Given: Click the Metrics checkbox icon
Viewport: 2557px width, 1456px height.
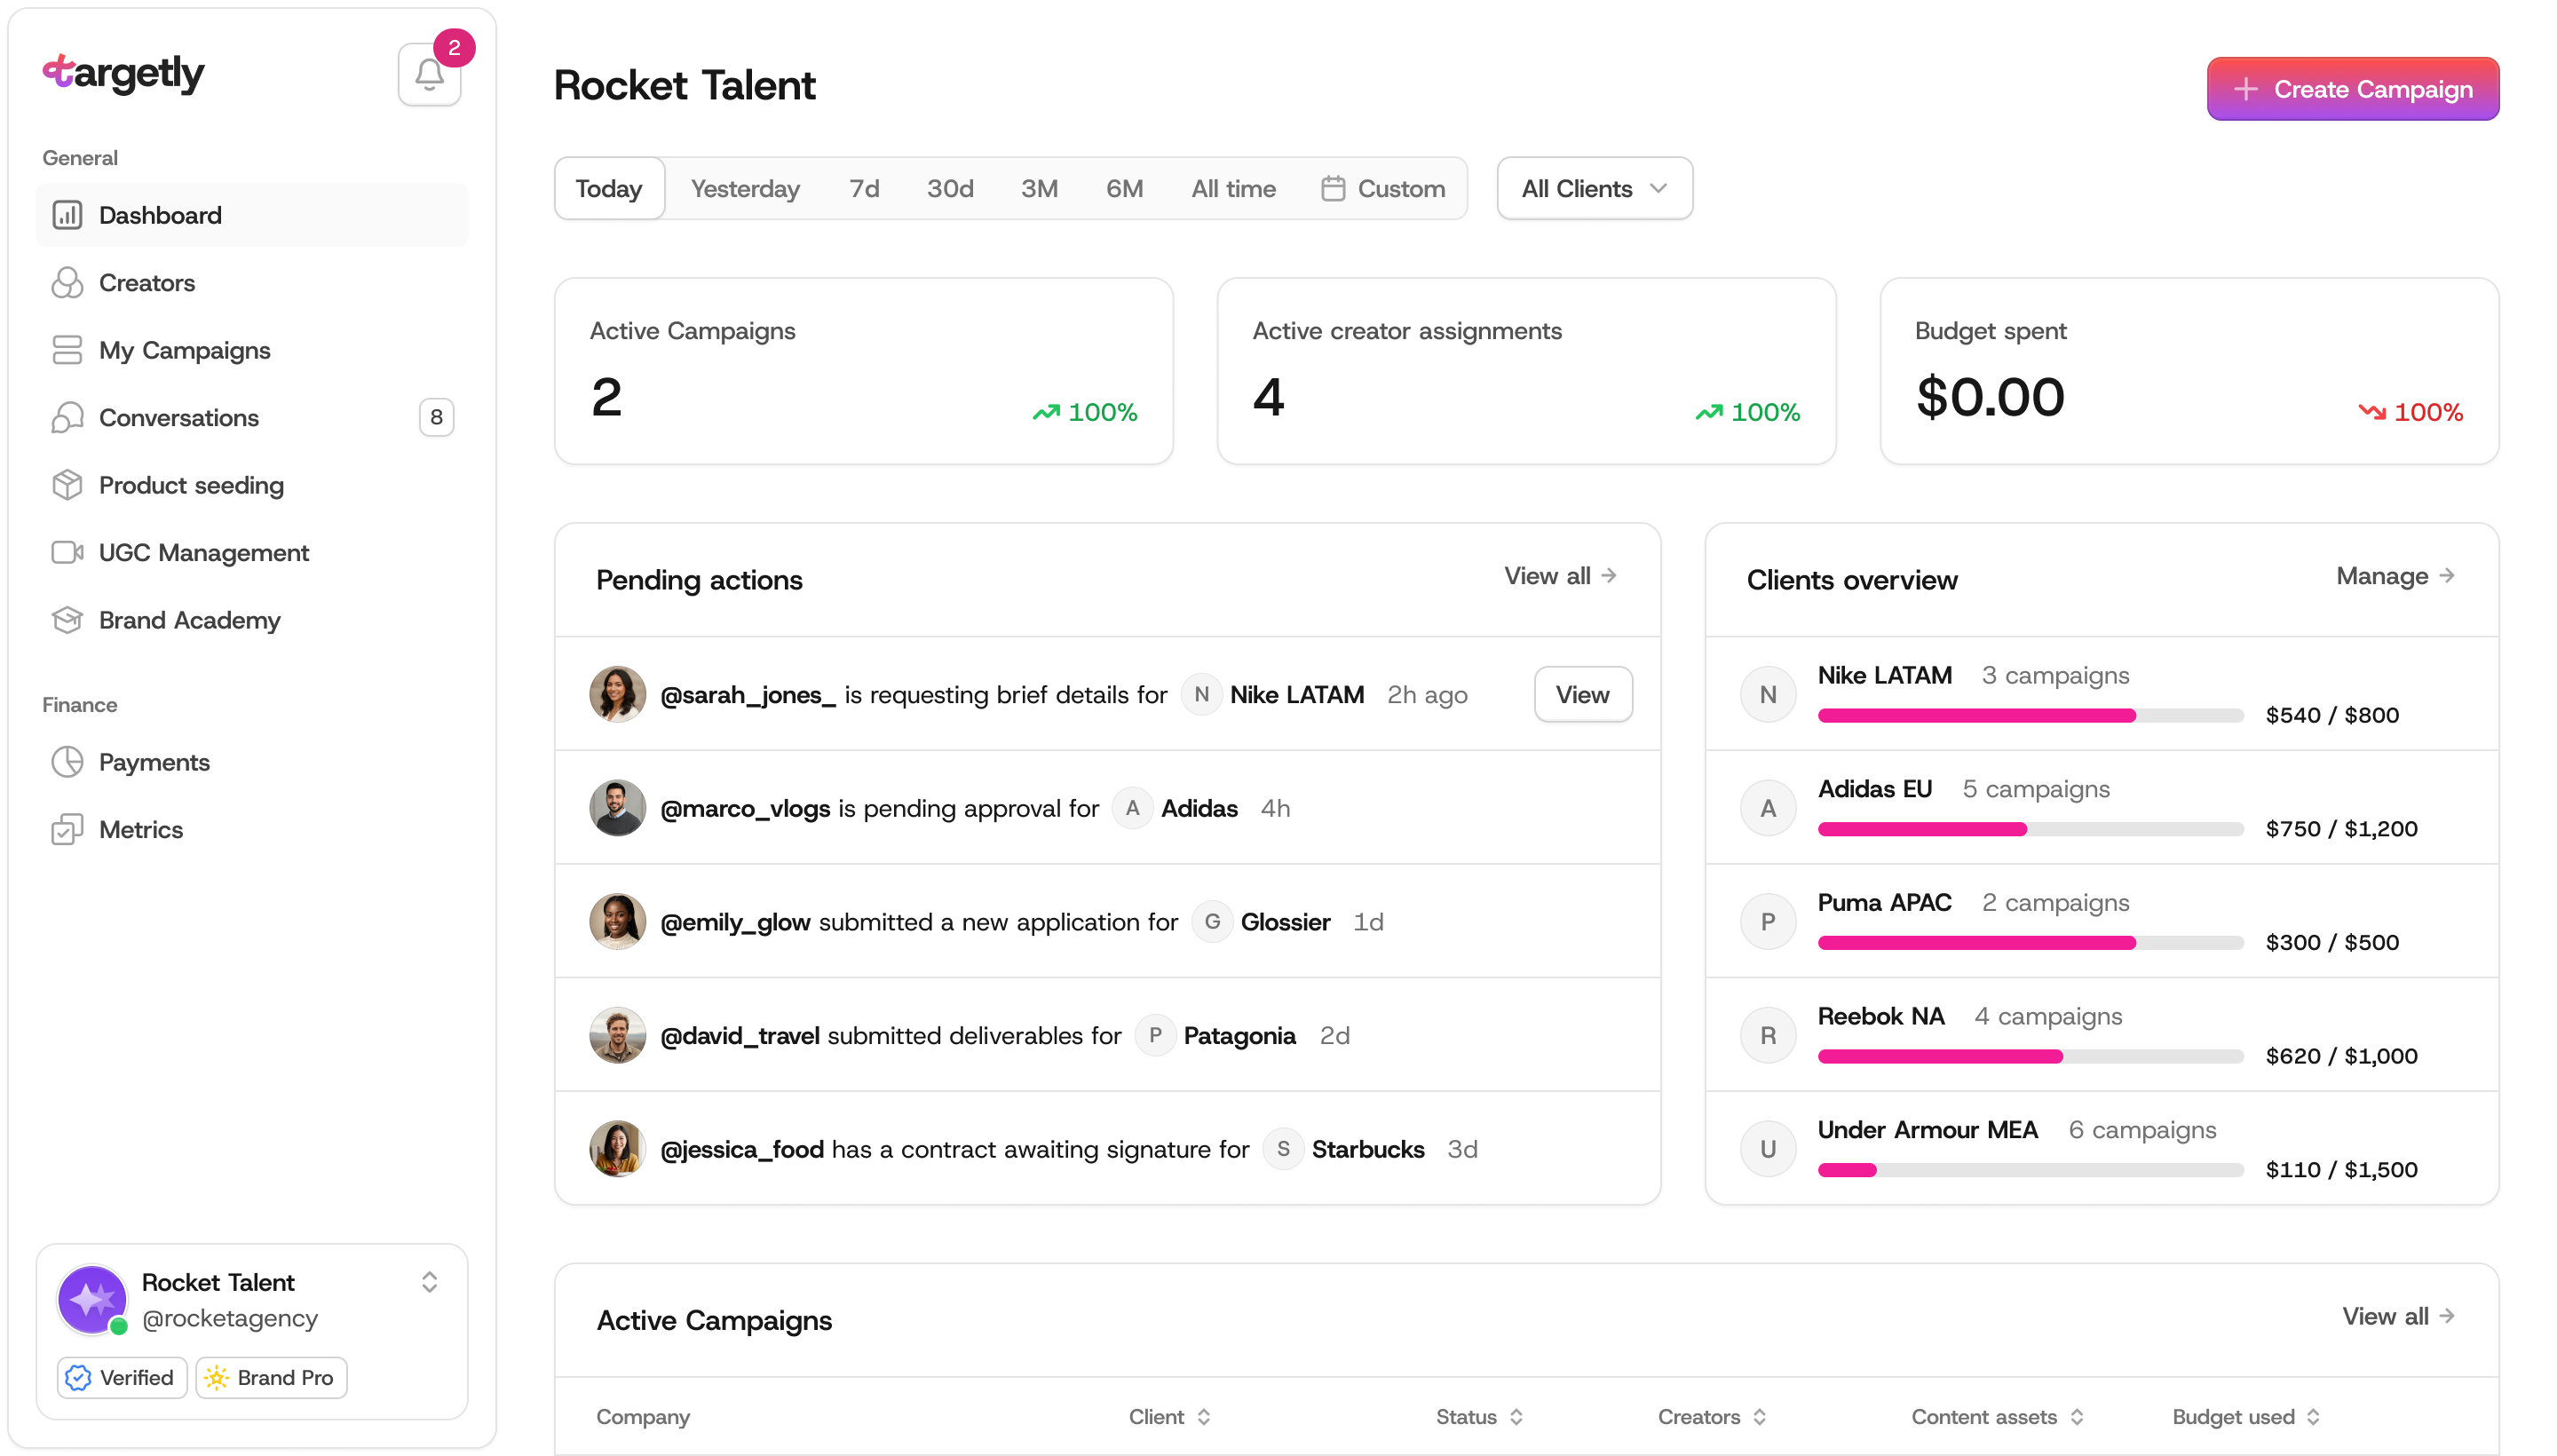Looking at the screenshot, I should 67,830.
